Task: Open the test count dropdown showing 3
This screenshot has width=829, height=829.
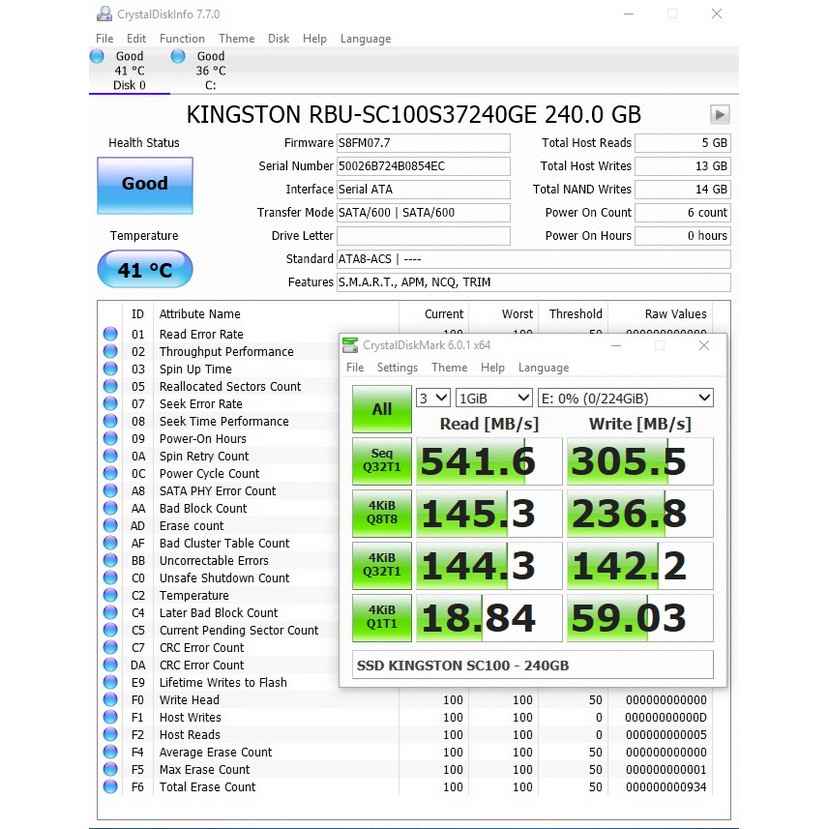Action: tap(433, 397)
